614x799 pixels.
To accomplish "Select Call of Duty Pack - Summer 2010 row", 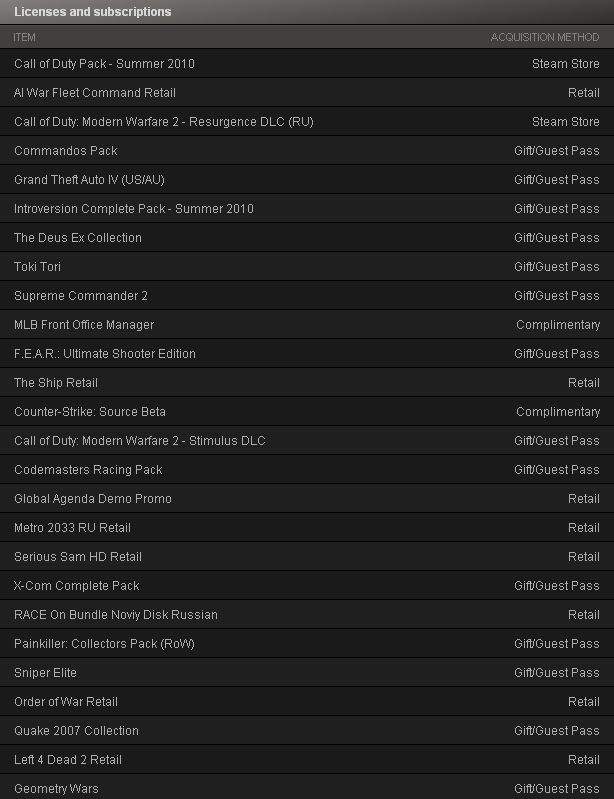I will [307, 64].
